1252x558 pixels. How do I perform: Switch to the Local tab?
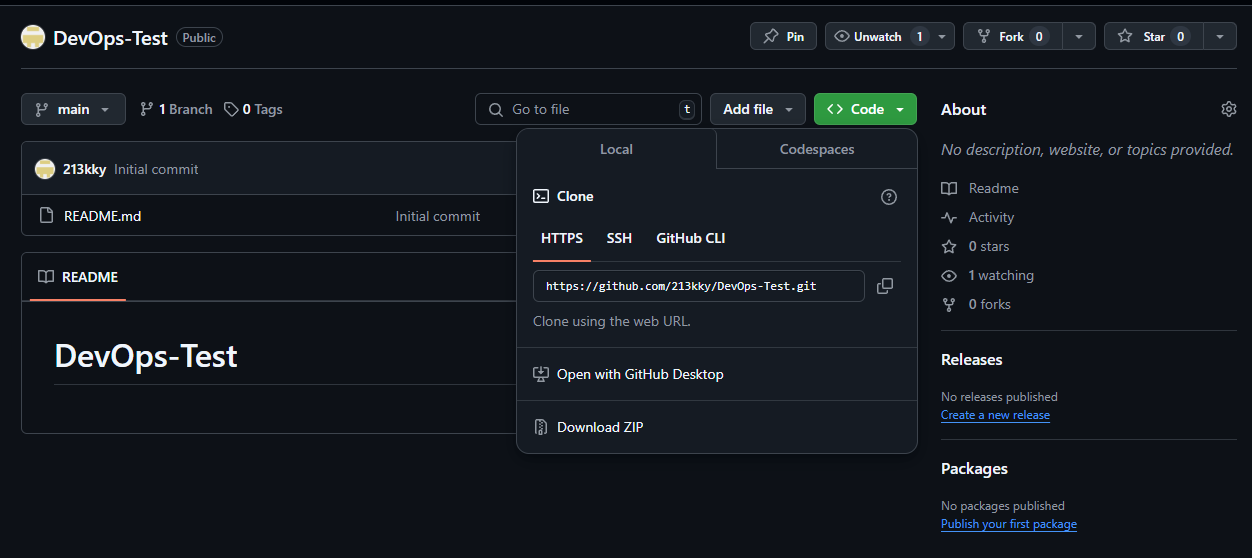click(x=616, y=149)
